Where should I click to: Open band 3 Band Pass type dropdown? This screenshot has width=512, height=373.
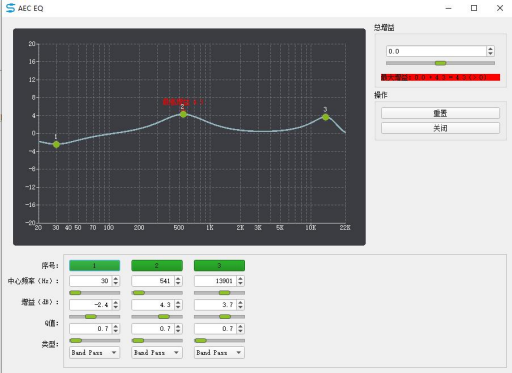pyautogui.click(x=219, y=352)
